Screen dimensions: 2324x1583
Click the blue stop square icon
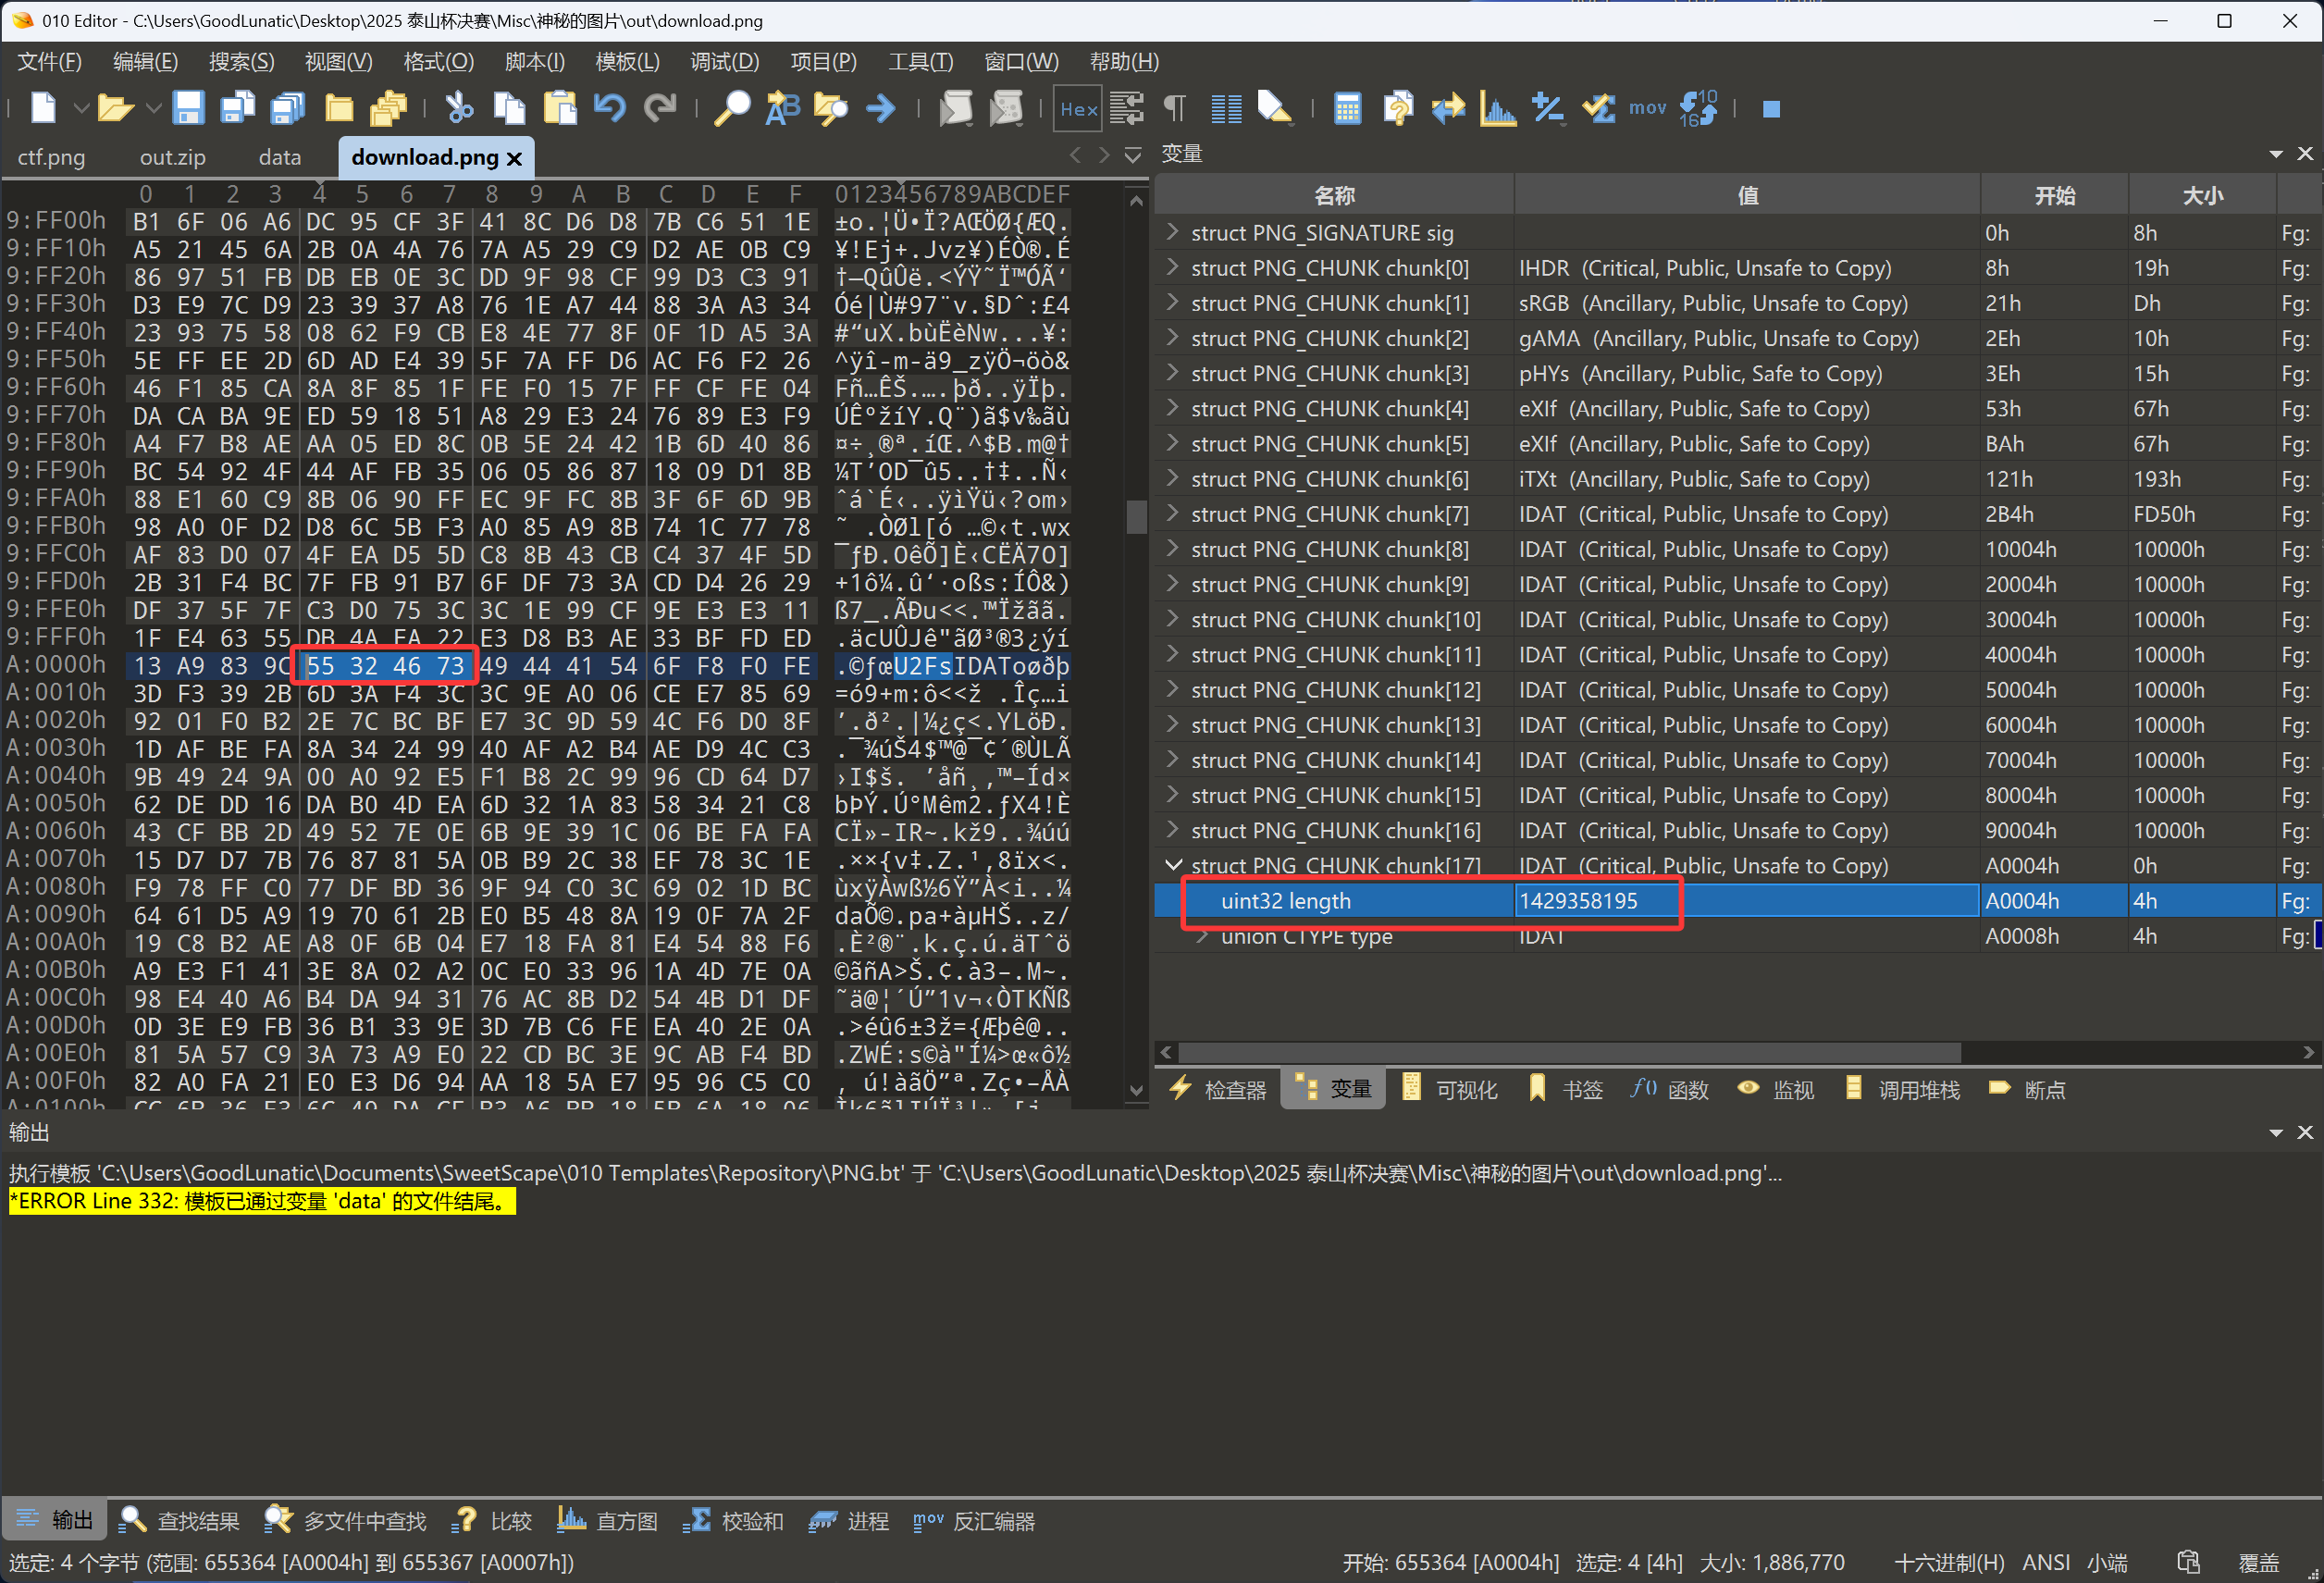pyautogui.click(x=1771, y=109)
